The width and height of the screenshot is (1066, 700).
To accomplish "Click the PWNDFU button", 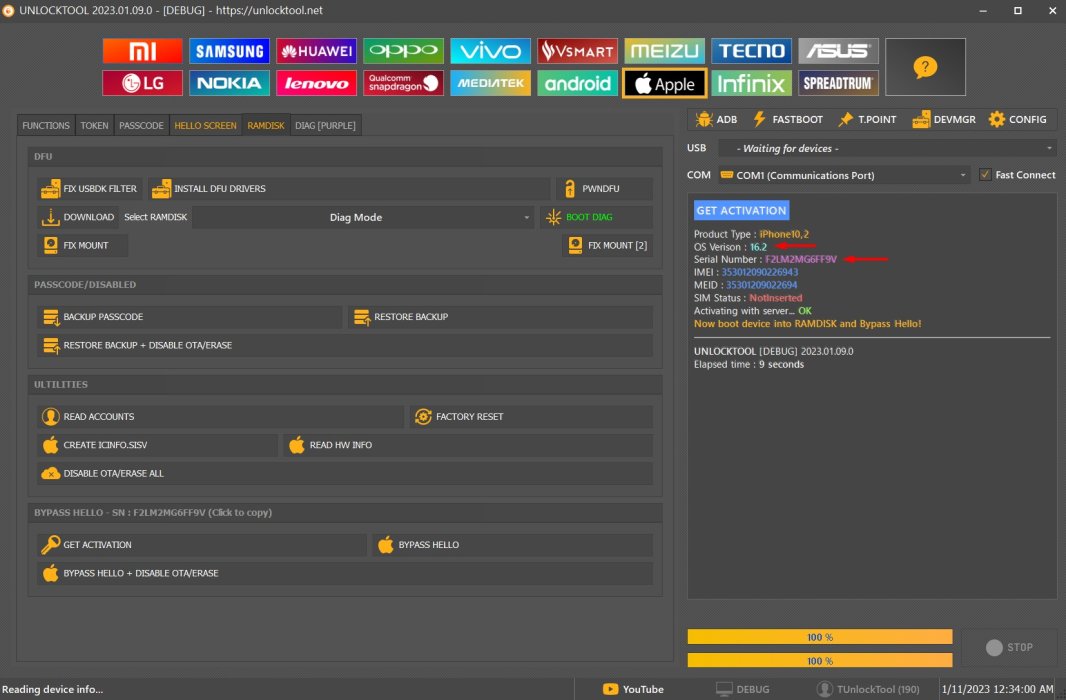I will [604, 189].
